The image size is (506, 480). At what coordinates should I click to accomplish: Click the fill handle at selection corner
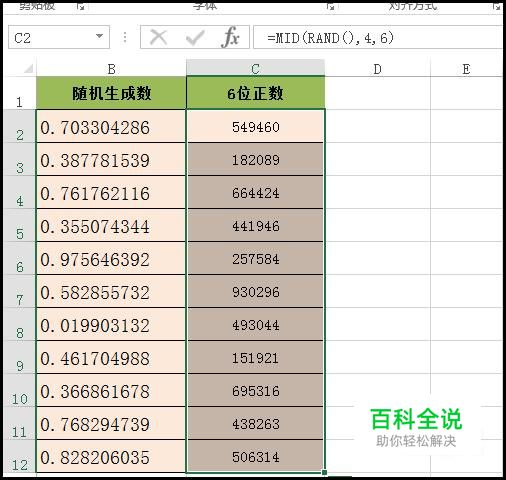pyautogui.click(x=324, y=472)
